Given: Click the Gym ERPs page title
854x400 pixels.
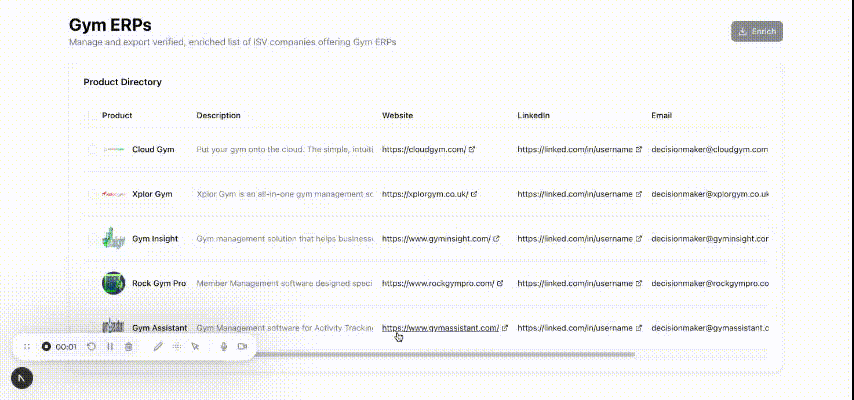Looking at the screenshot, I should [x=110, y=25].
